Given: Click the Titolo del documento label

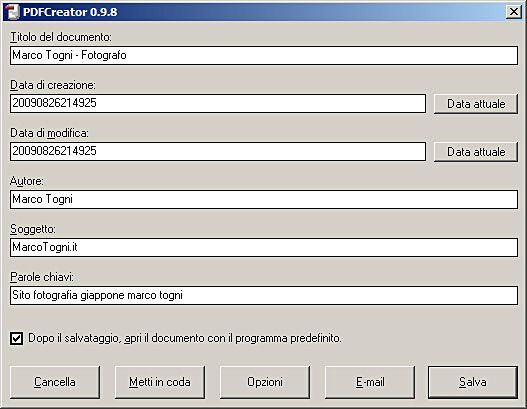Looking at the screenshot, I should click(61, 37).
